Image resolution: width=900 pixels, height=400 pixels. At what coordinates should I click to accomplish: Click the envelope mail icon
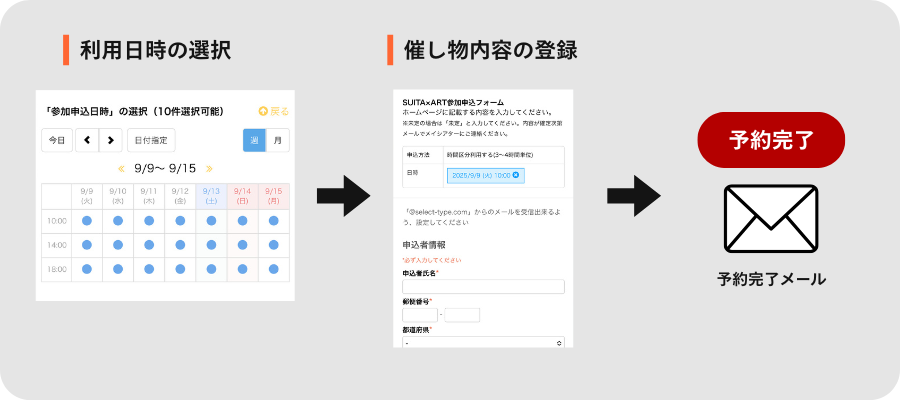pyautogui.click(x=771, y=220)
